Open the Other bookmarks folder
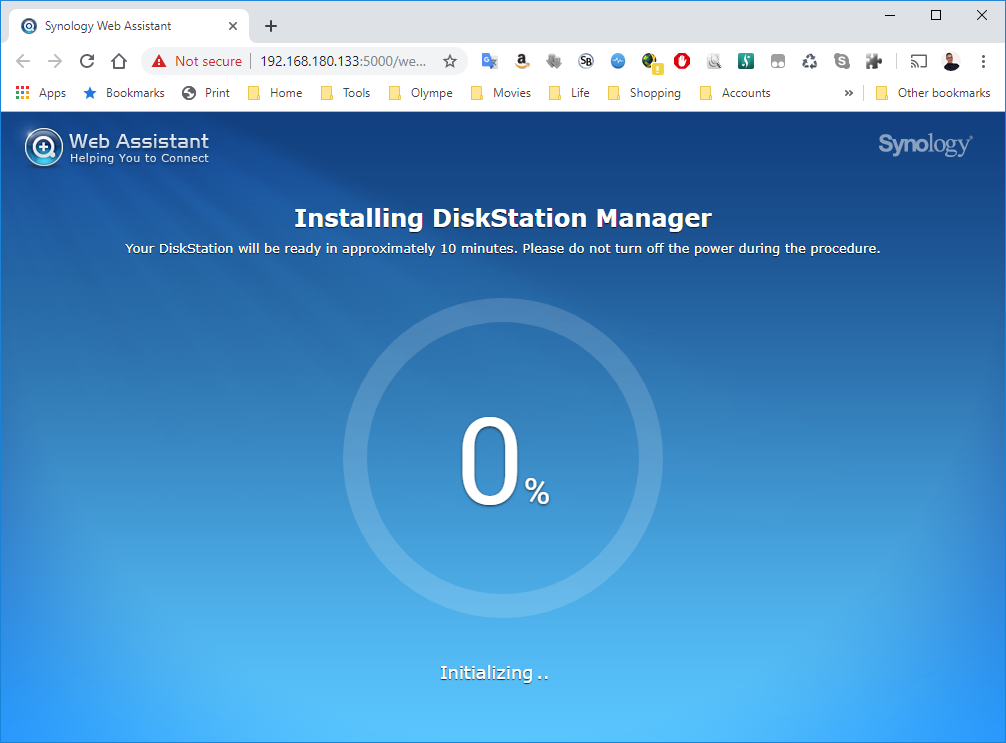The image size is (1006, 743). click(x=934, y=93)
